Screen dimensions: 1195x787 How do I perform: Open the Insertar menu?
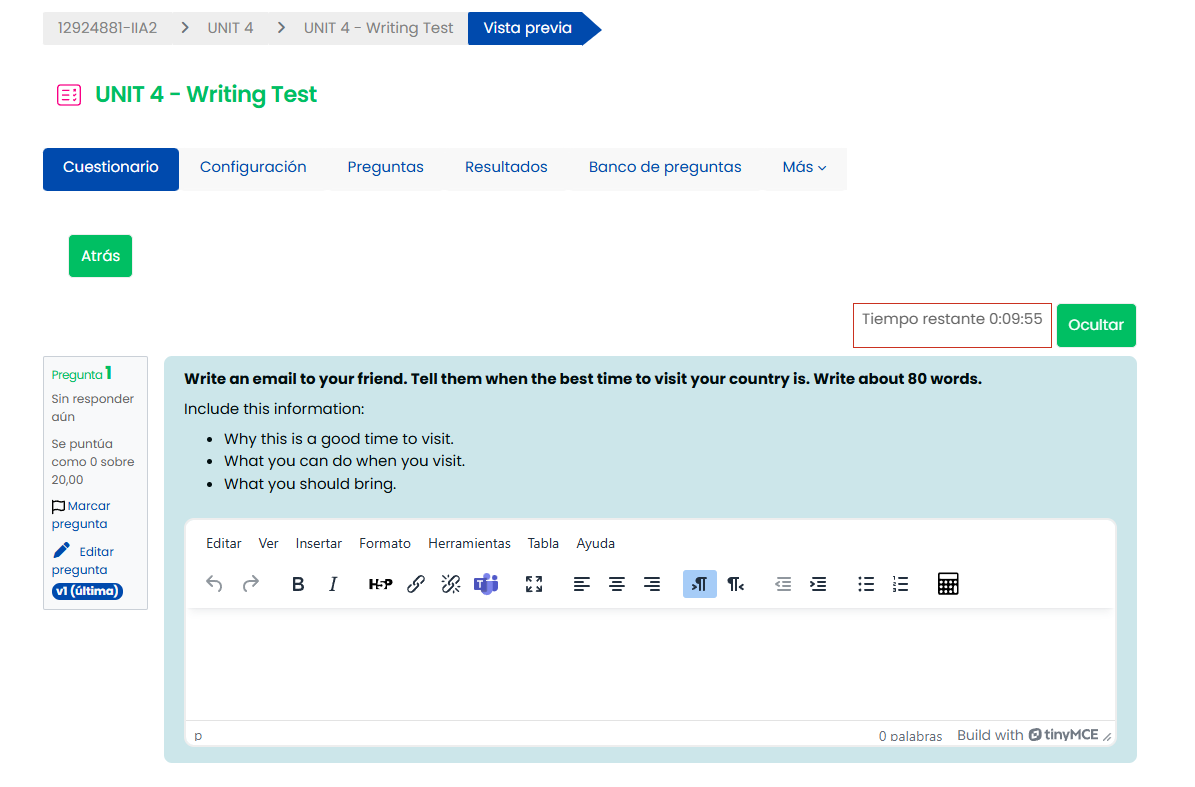pyautogui.click(x=319, y=543)
